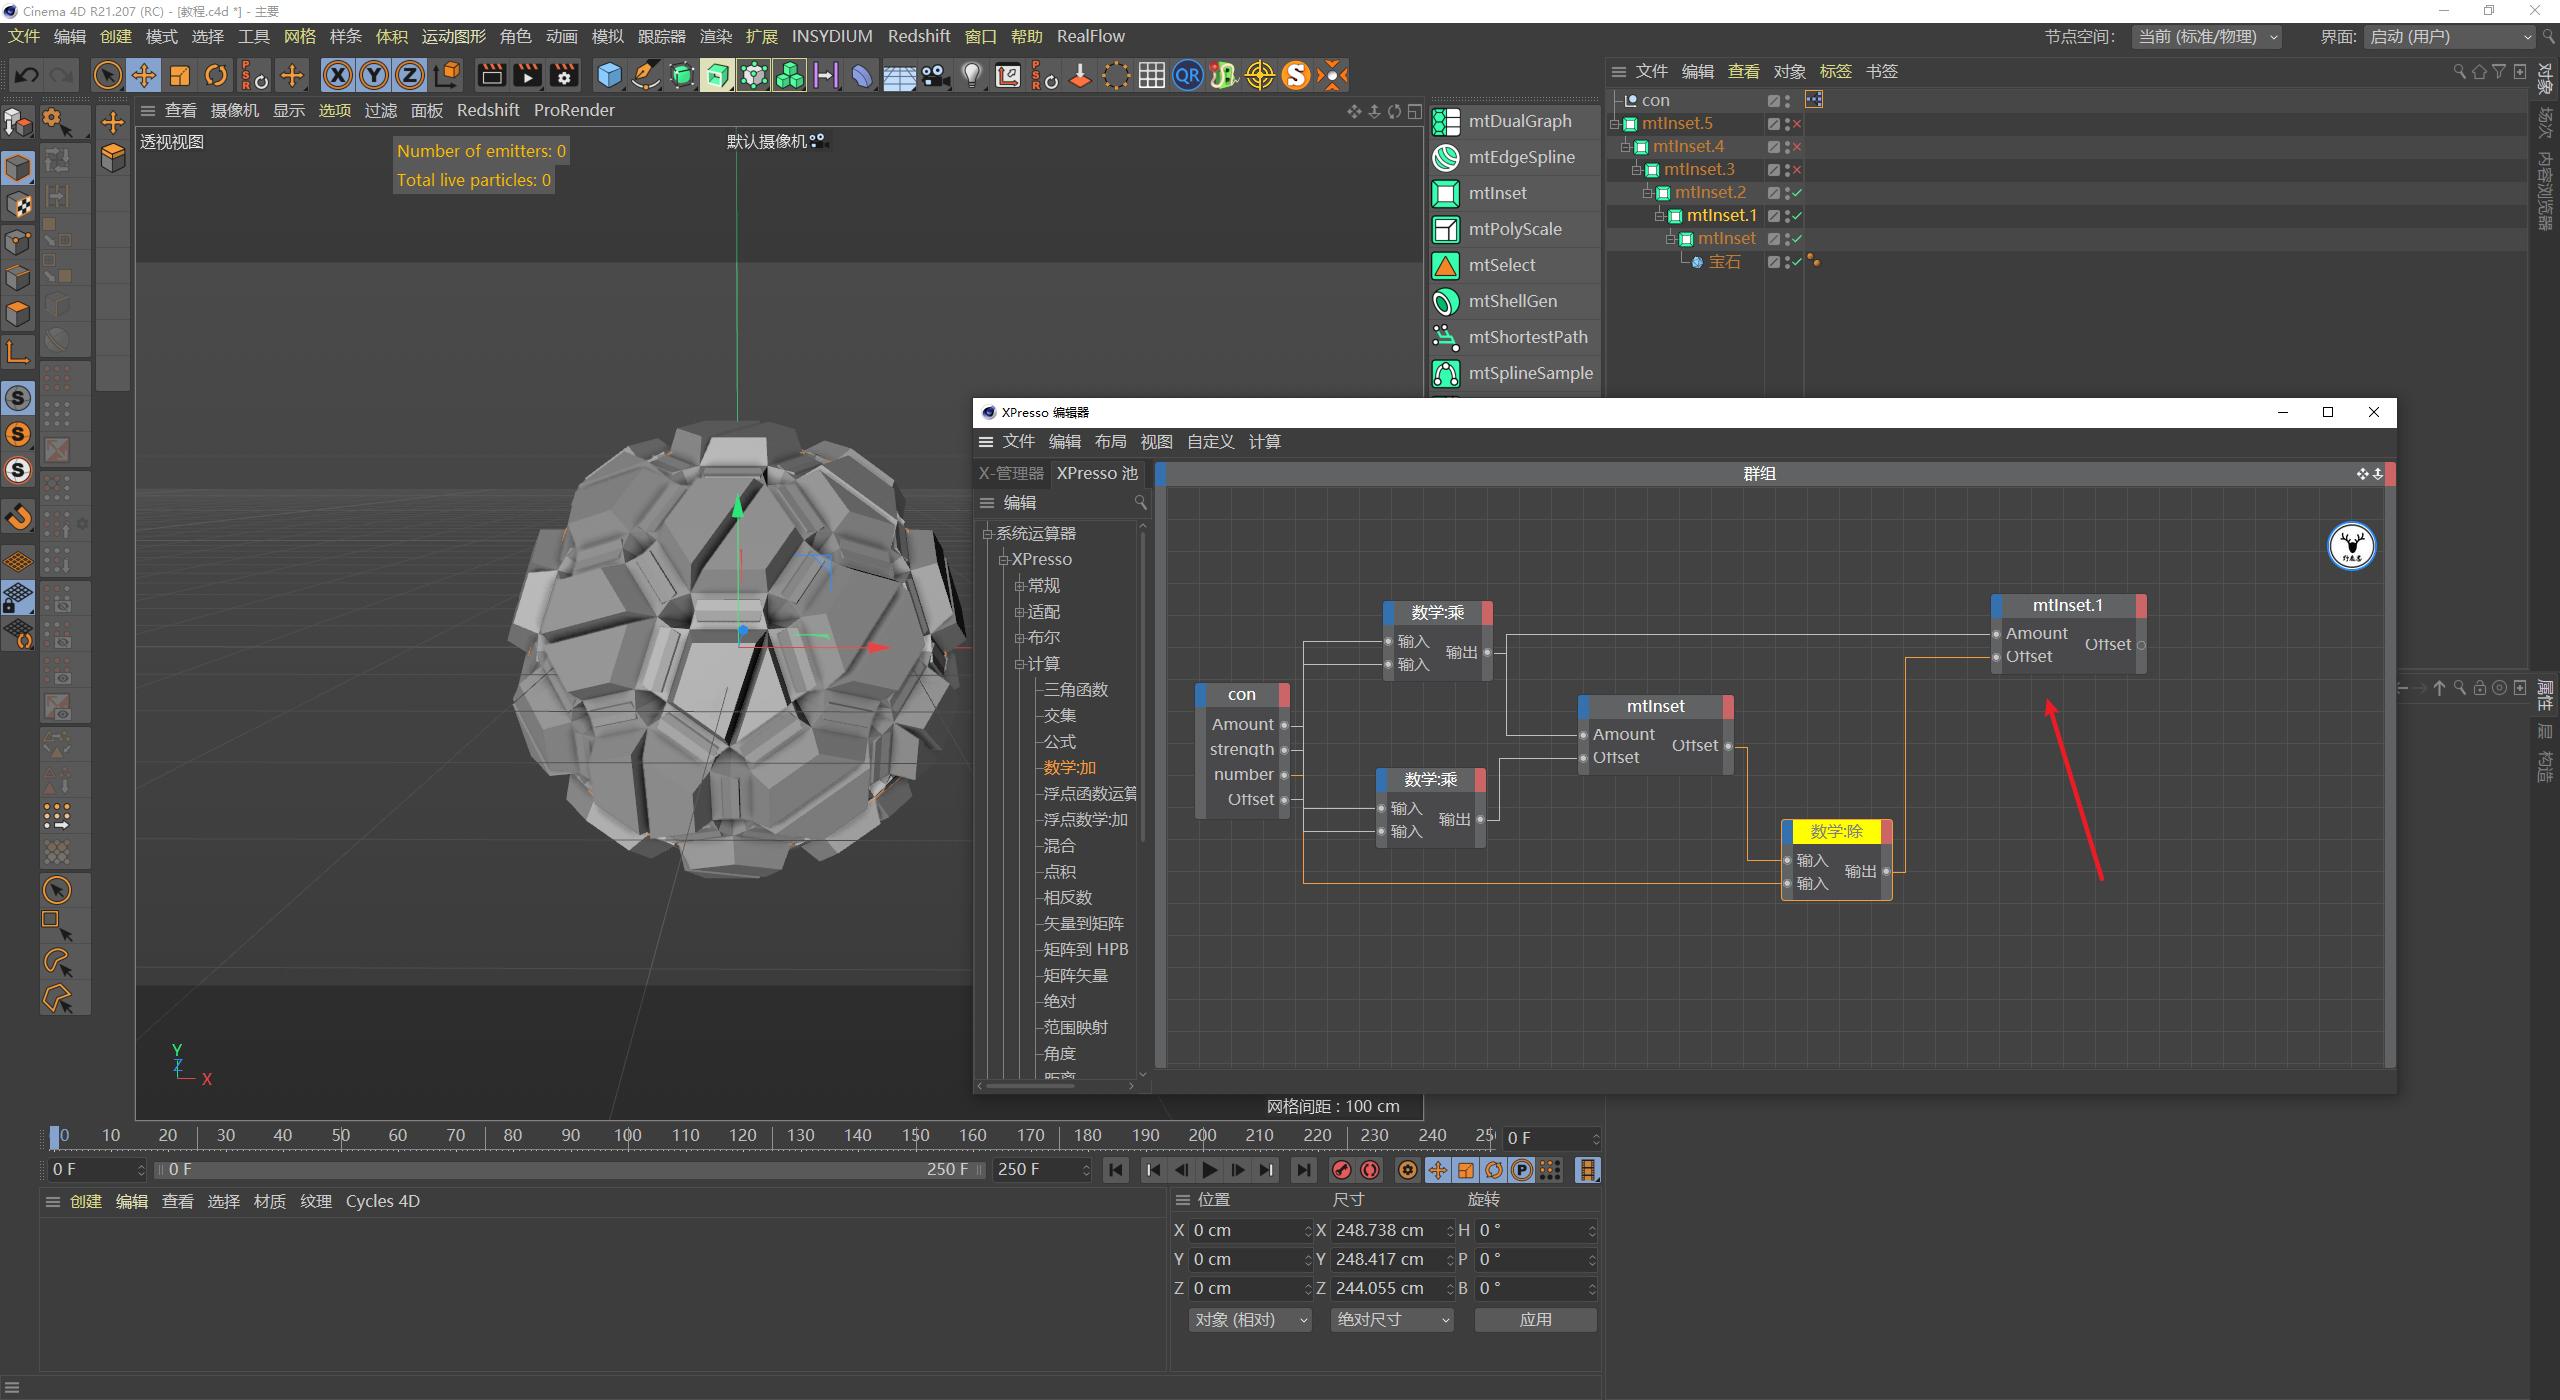
Task: Collapse the mtInset.5 hierarchy
Action: click(1615, 123)
